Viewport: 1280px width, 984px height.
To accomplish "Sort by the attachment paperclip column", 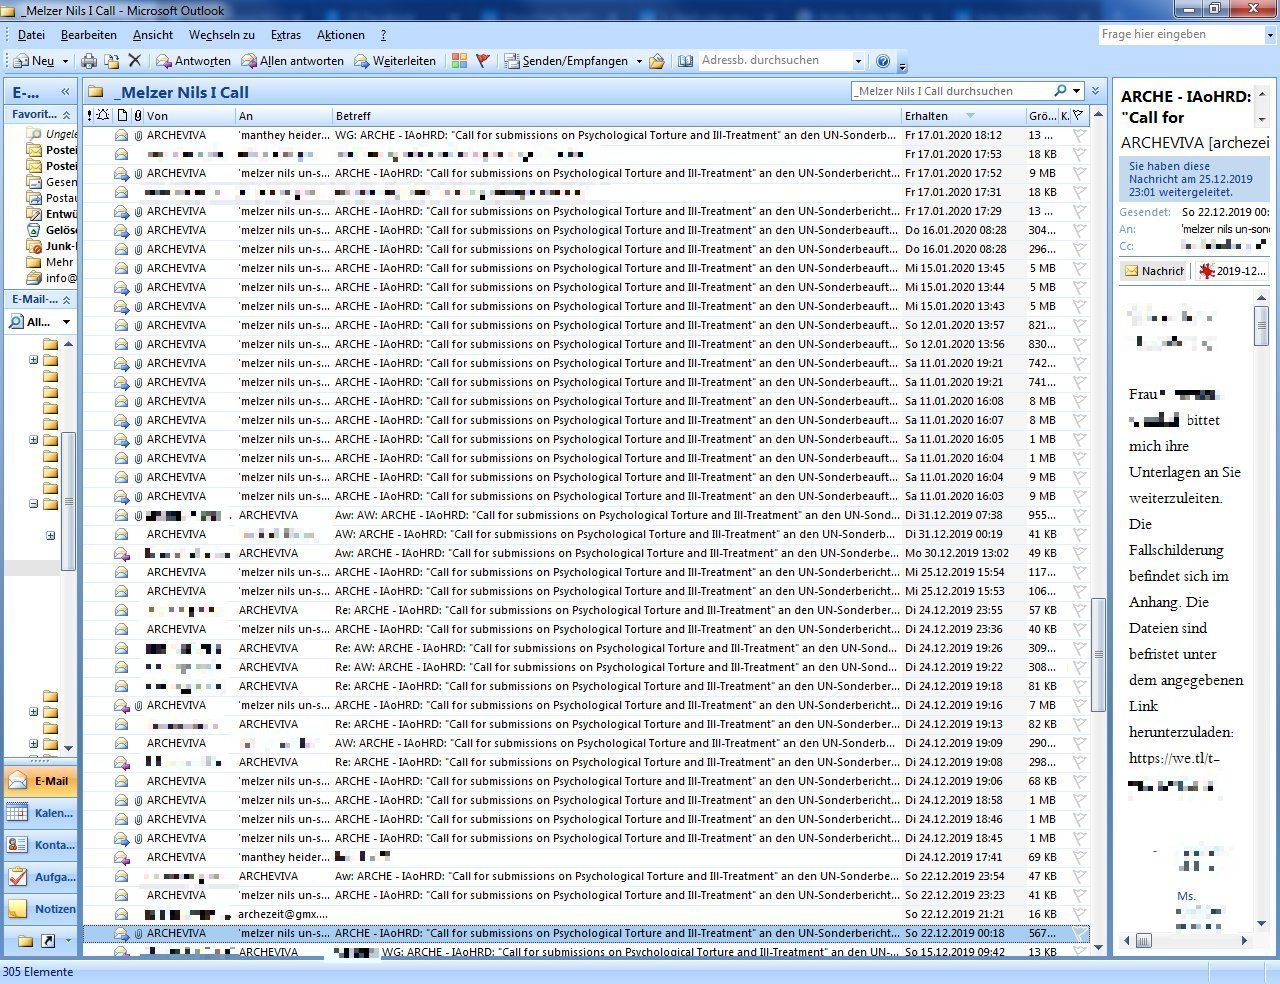I will pos(138,116).
